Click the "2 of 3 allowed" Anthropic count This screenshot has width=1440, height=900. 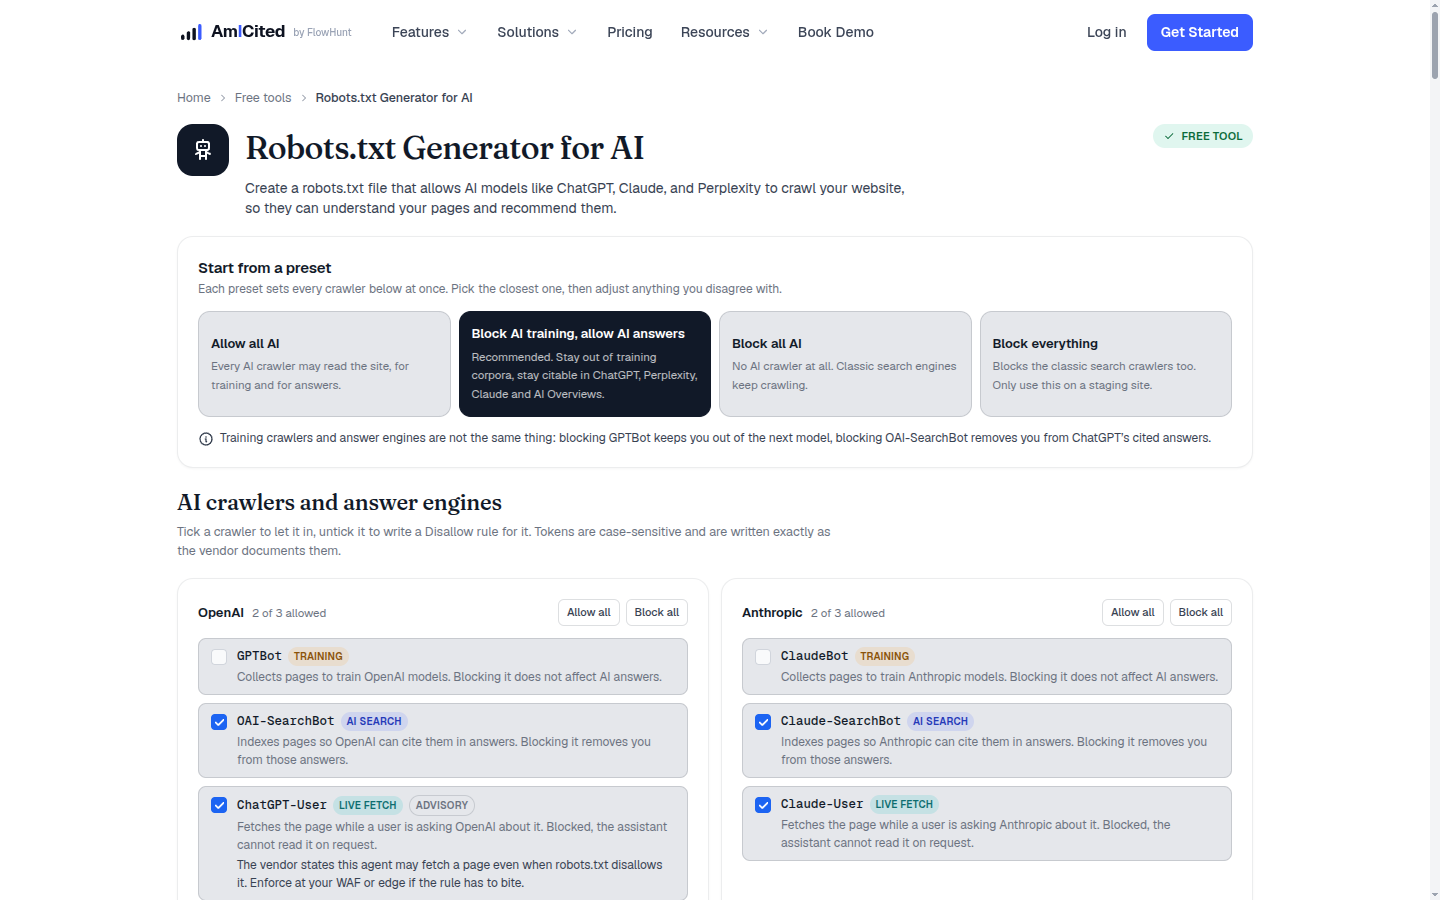click(x=848, y=613)
